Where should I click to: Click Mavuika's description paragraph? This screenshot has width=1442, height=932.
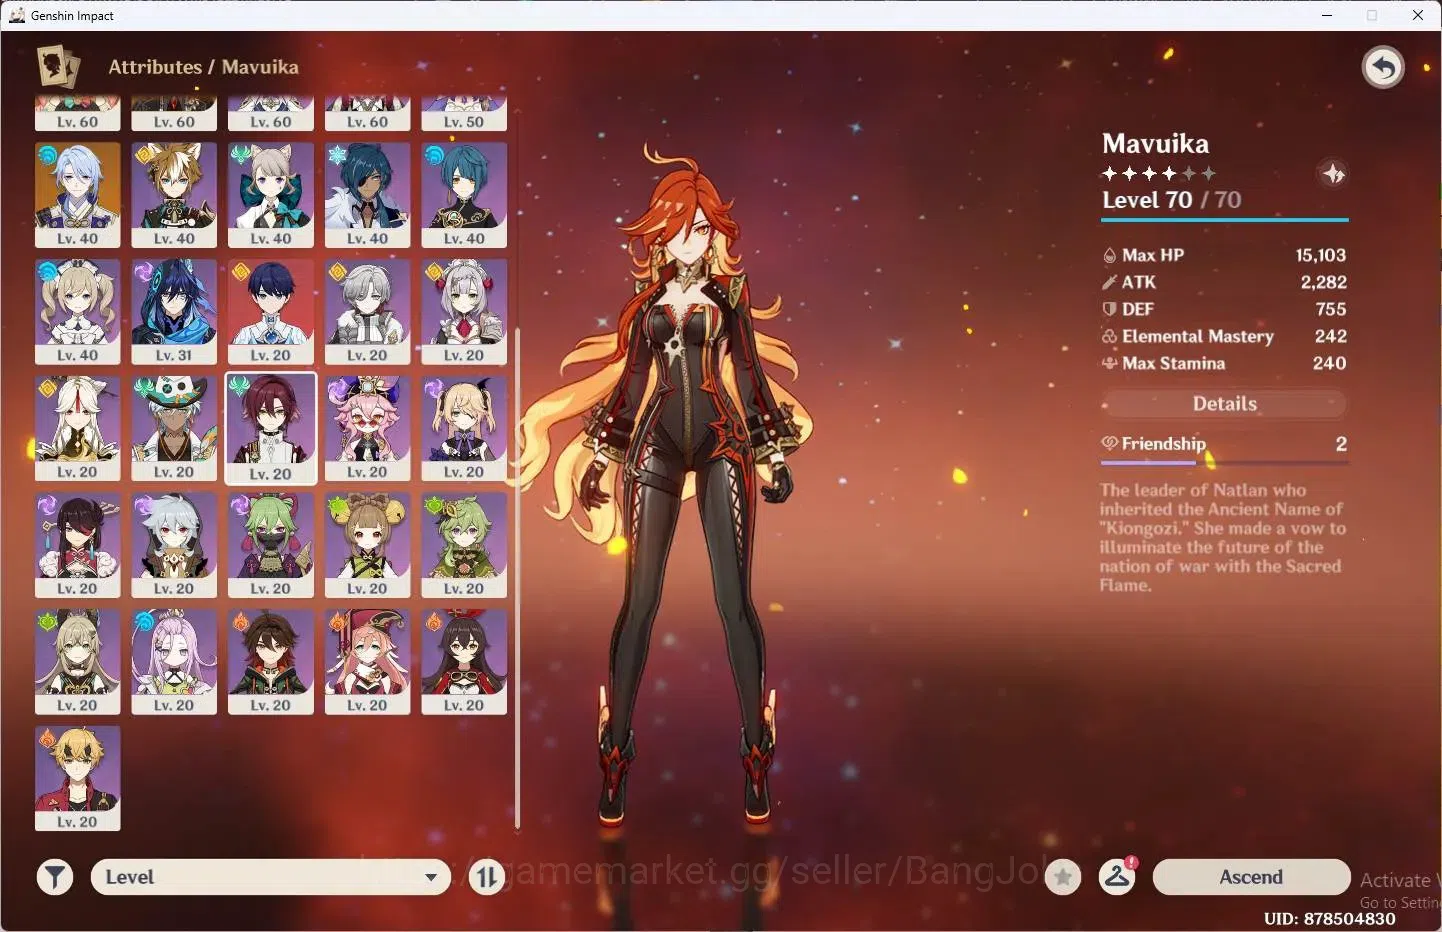tap(1222, 537)
